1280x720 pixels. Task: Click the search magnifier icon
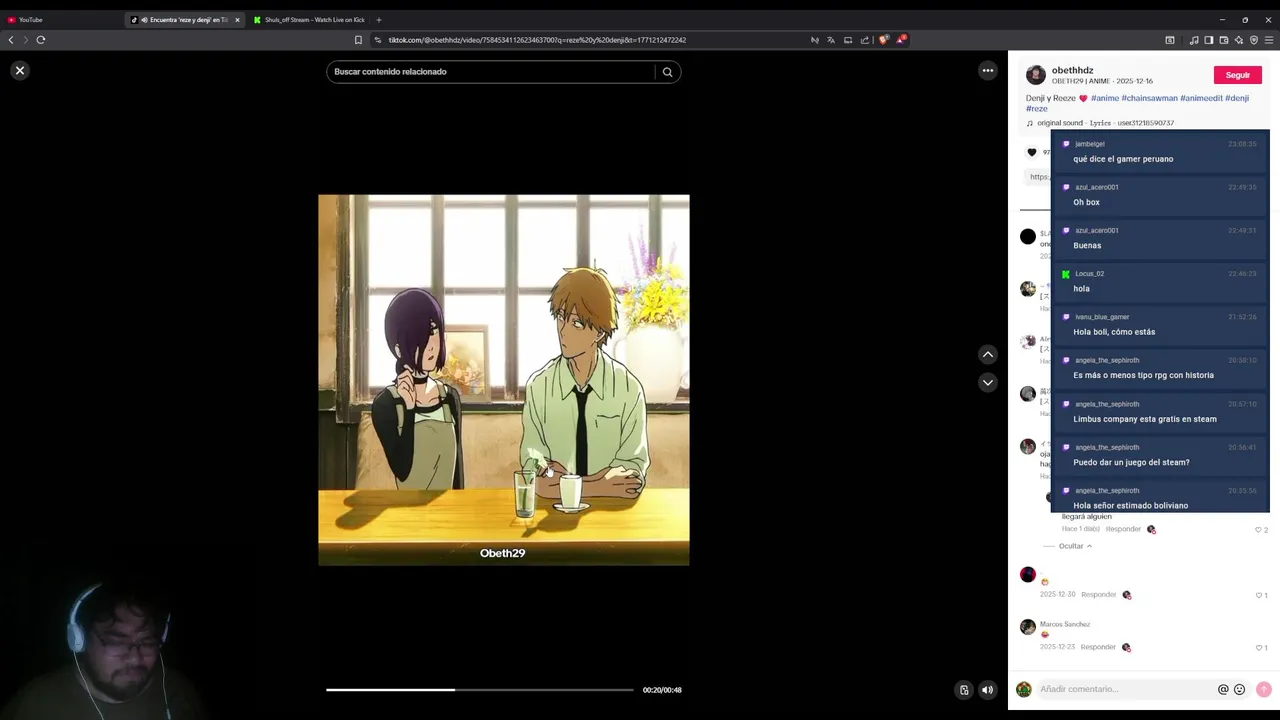pos(667,72)
